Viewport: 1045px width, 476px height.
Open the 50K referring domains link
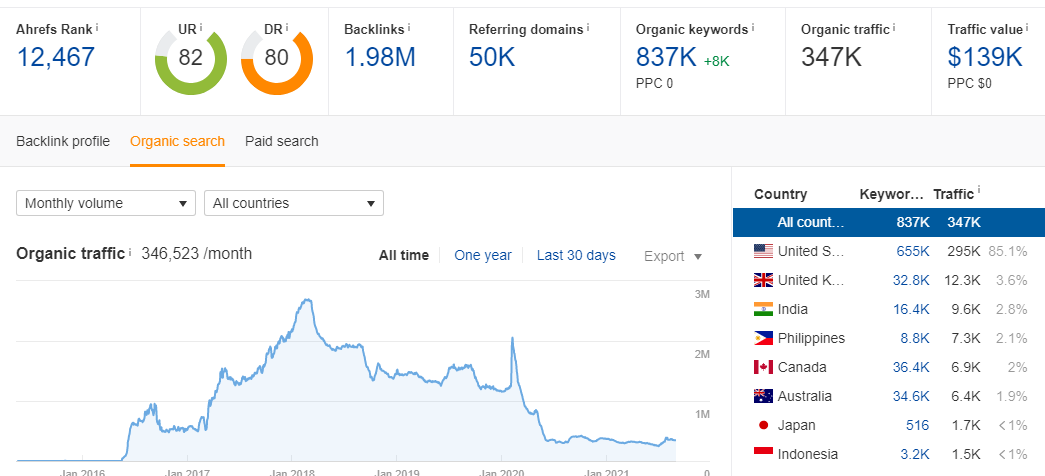coord(492,57)
